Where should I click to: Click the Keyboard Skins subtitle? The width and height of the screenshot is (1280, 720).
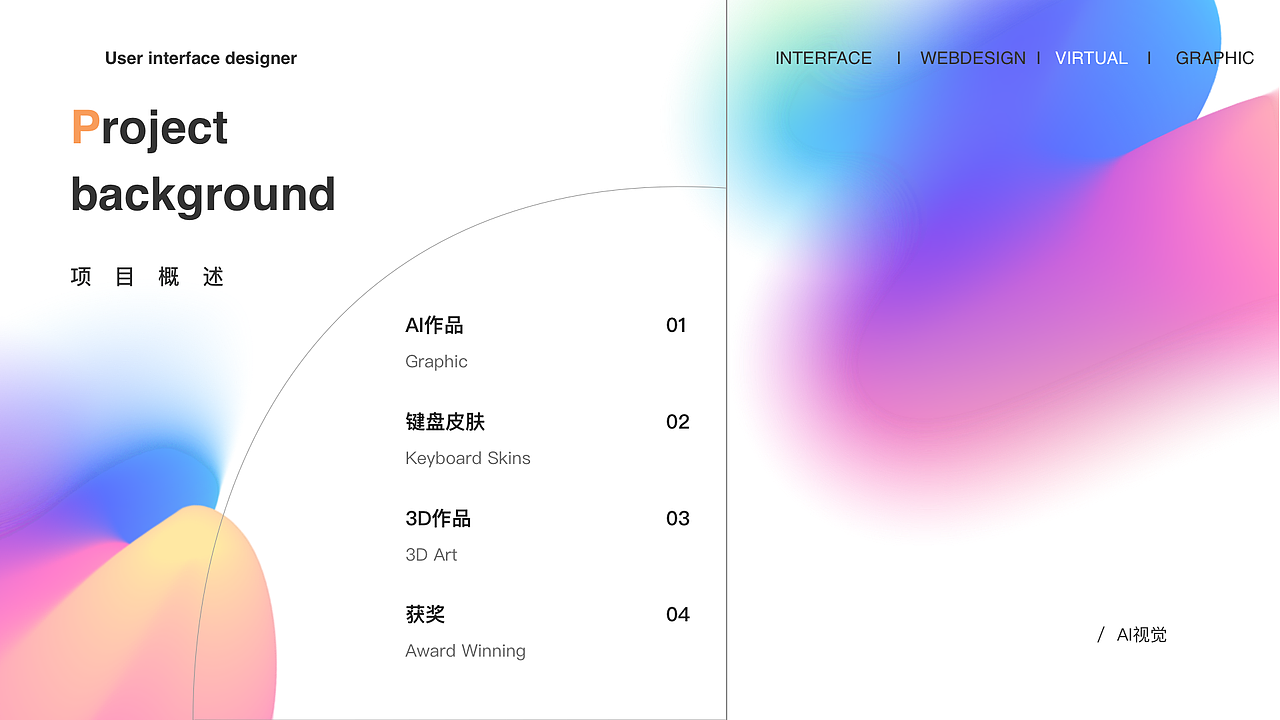468,458
